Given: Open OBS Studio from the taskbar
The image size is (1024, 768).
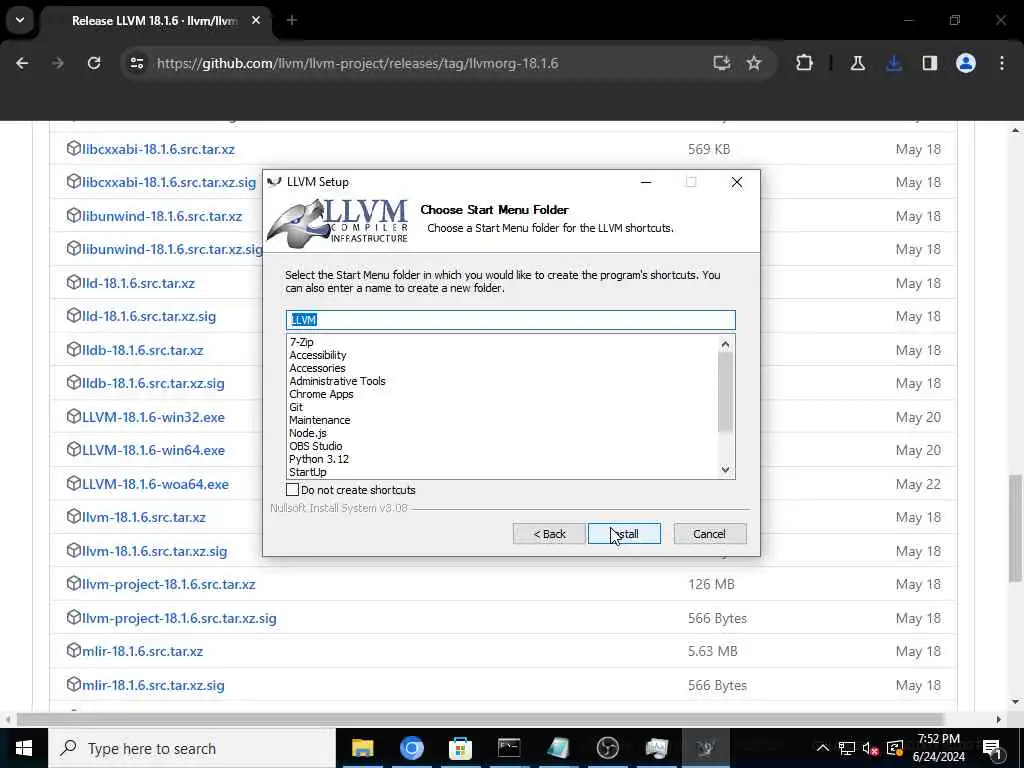Looking at the screenshot, I should click(607, 748).
